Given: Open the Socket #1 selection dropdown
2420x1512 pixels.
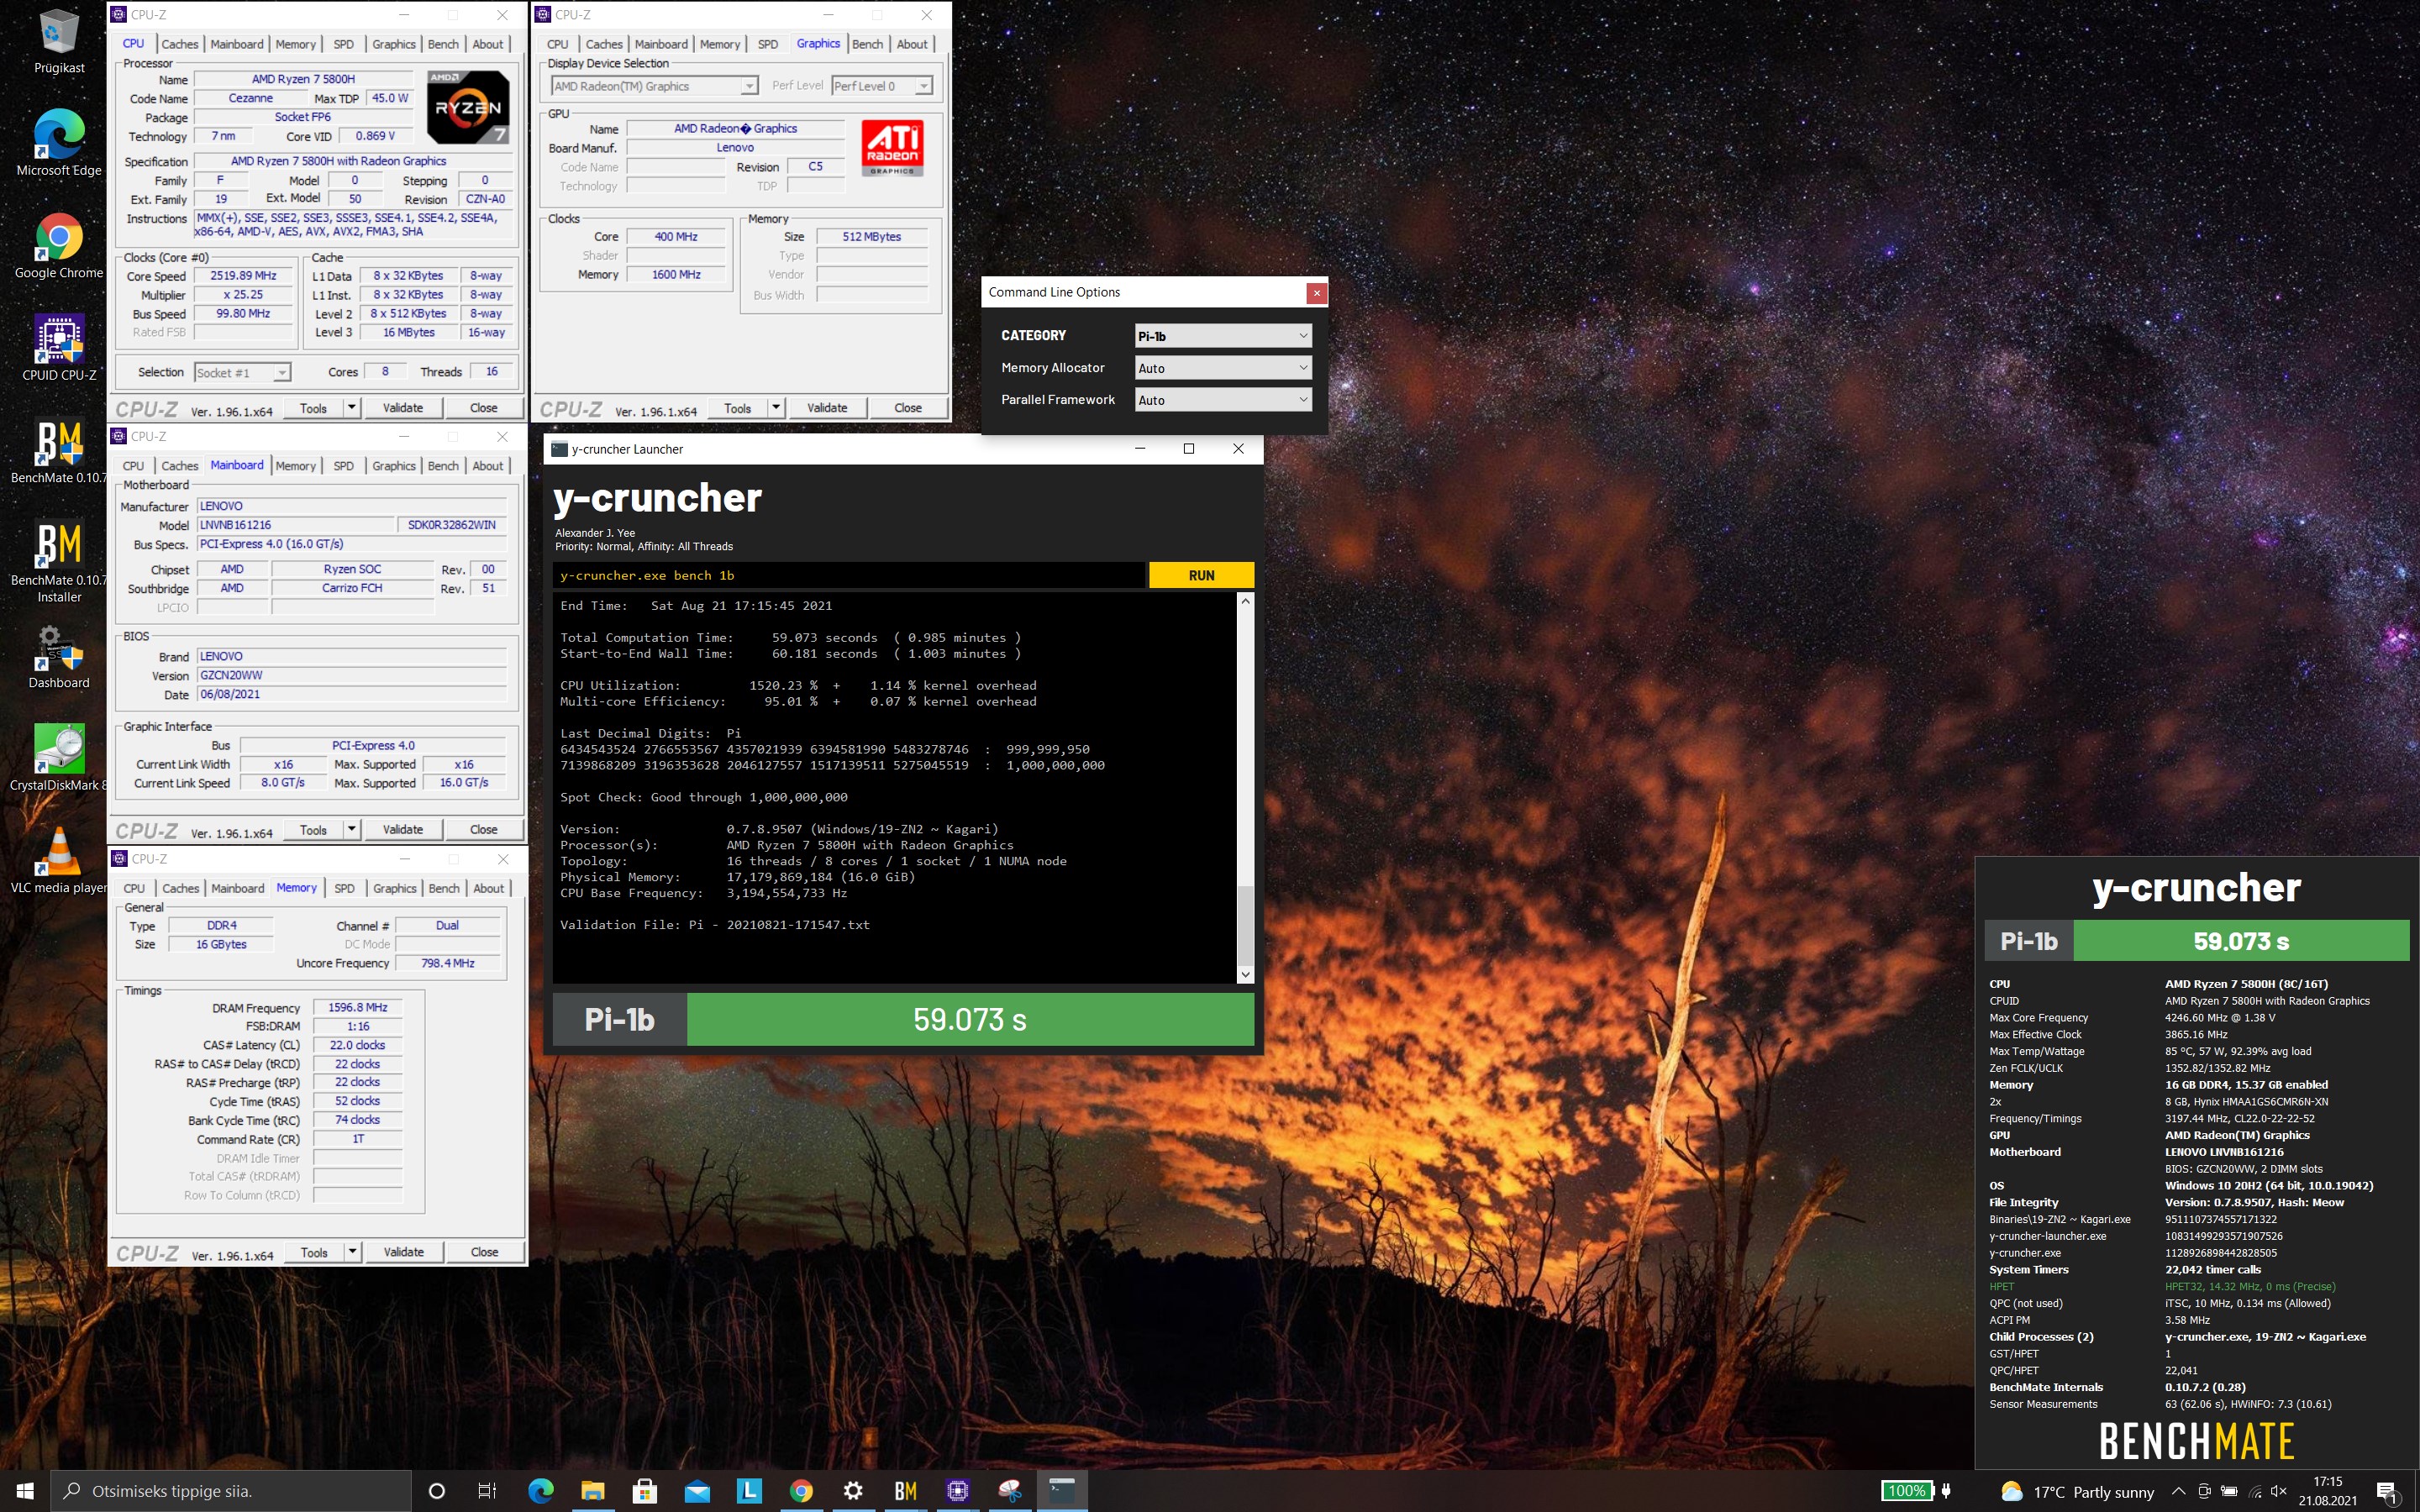Looking at the screenshot, I should (x=242, y=373).
